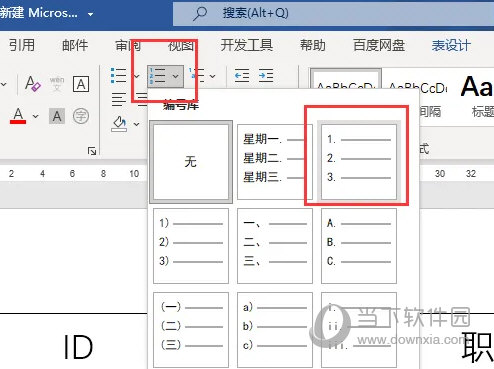Viewport: 494px width, 369px height.
Task: Open the 引用 ribbon tab
Action: [22, 45]
